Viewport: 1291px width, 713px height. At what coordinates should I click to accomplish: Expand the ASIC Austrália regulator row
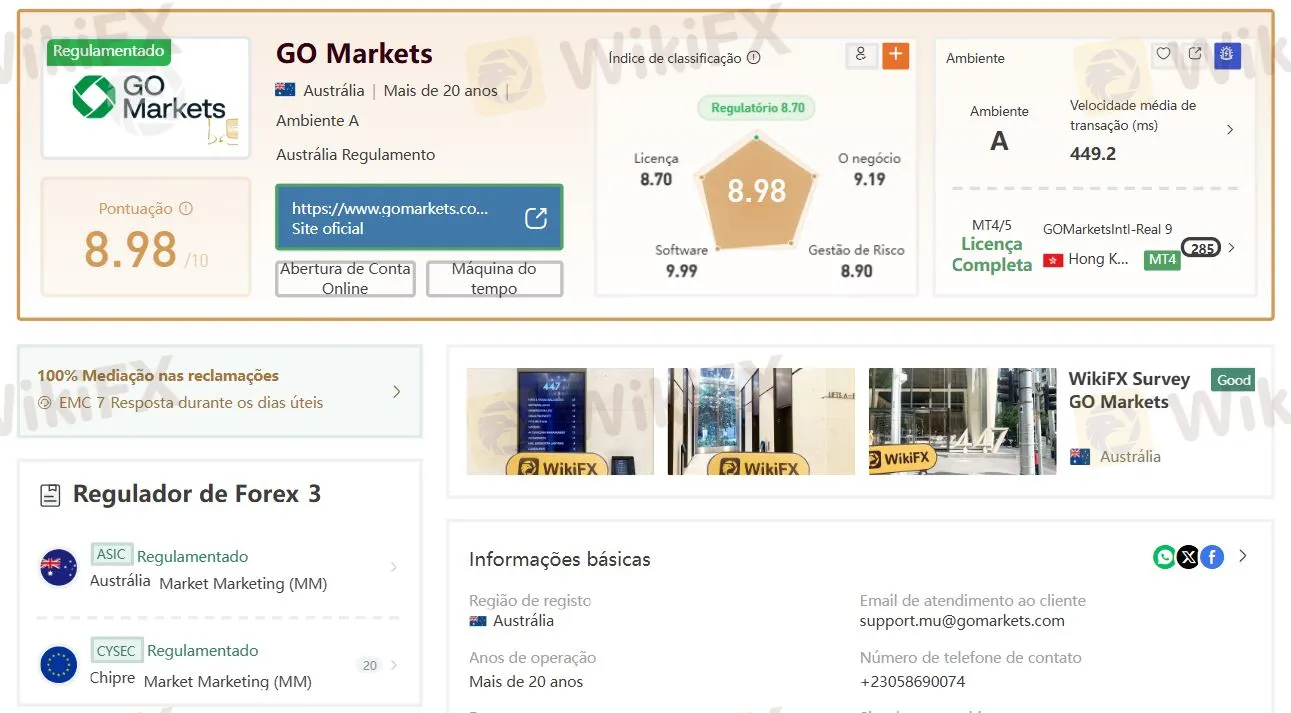(x=220, y=568)
